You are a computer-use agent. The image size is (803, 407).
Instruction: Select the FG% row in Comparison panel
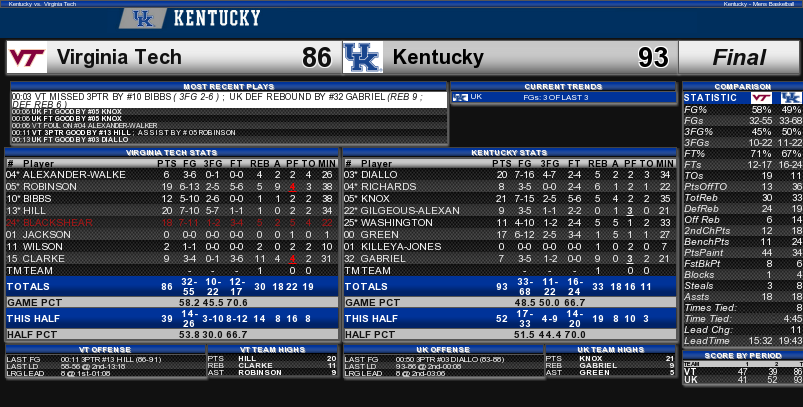pyautogui.click(x=743, y=110)
